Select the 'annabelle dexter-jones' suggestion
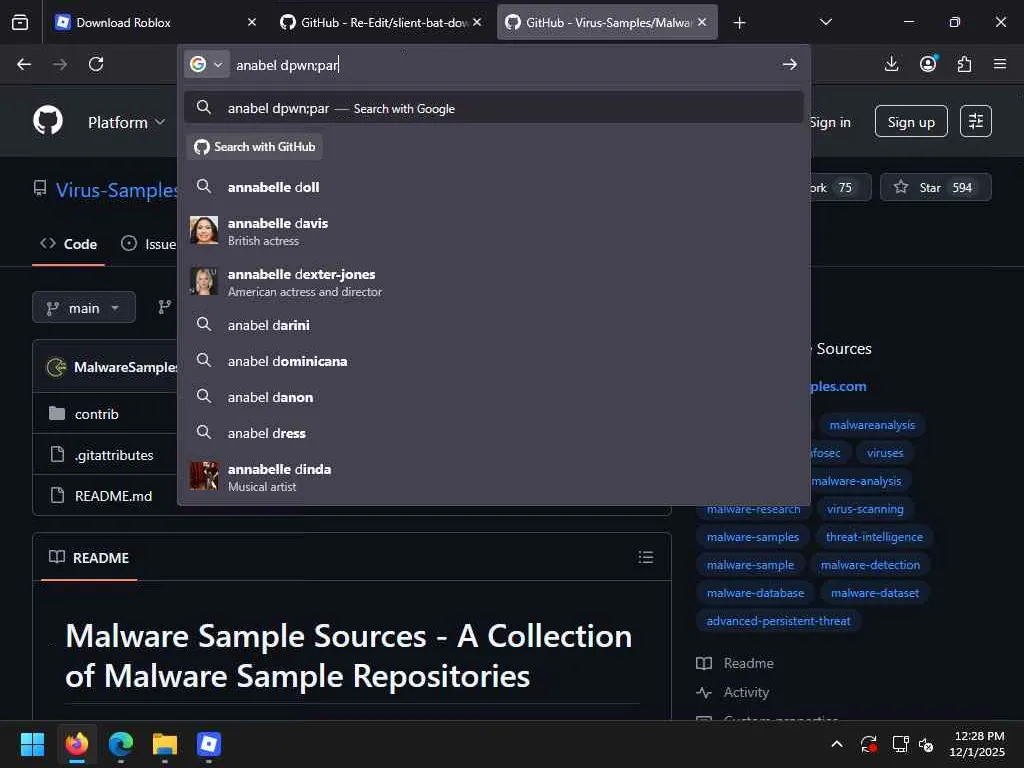This screenshot has width=1024, height=768. pos(494,282)
